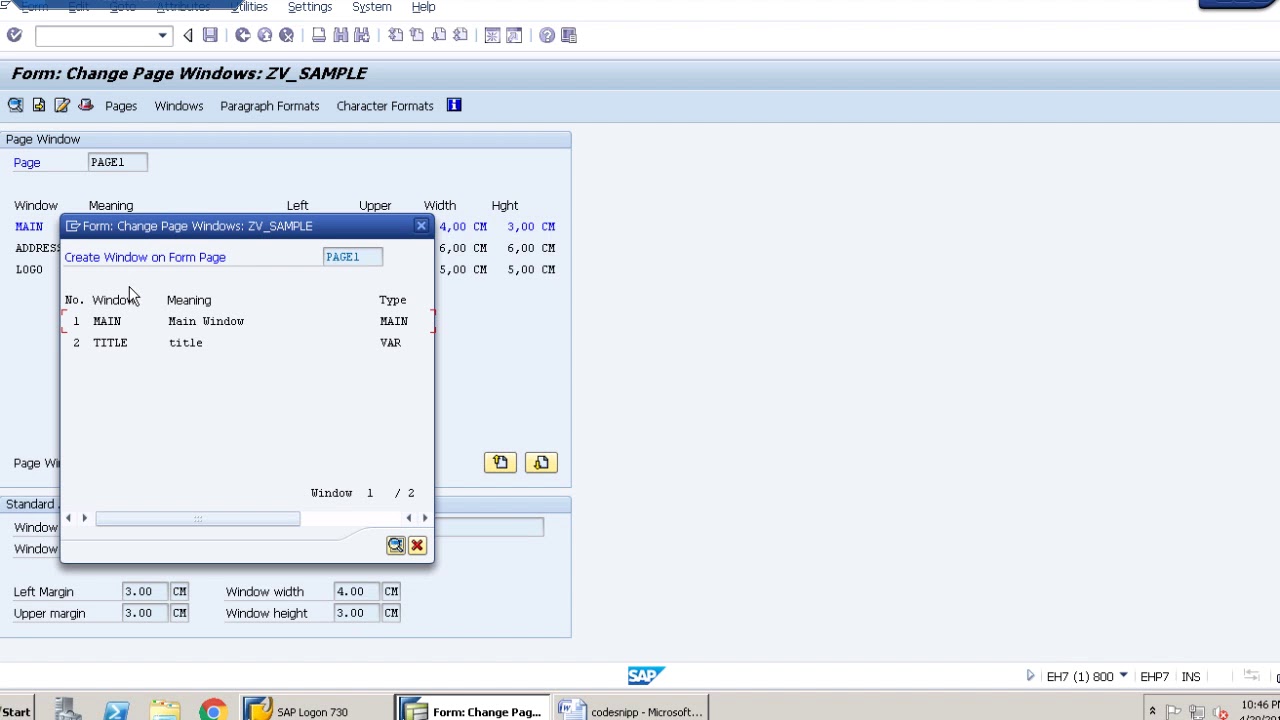Open the System menu
The width and height of the screenshot is (1280, 720).
point(372,7)
